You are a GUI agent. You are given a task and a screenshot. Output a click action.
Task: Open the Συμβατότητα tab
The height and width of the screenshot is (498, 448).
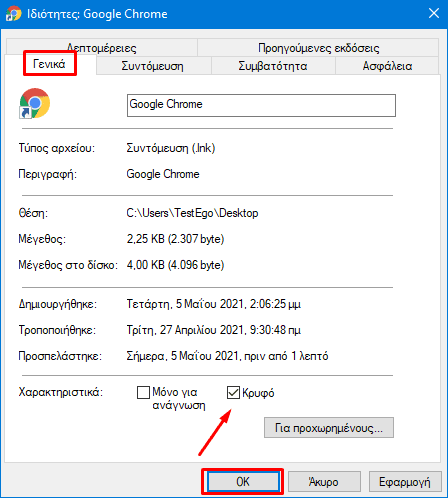tap(273, 66)
